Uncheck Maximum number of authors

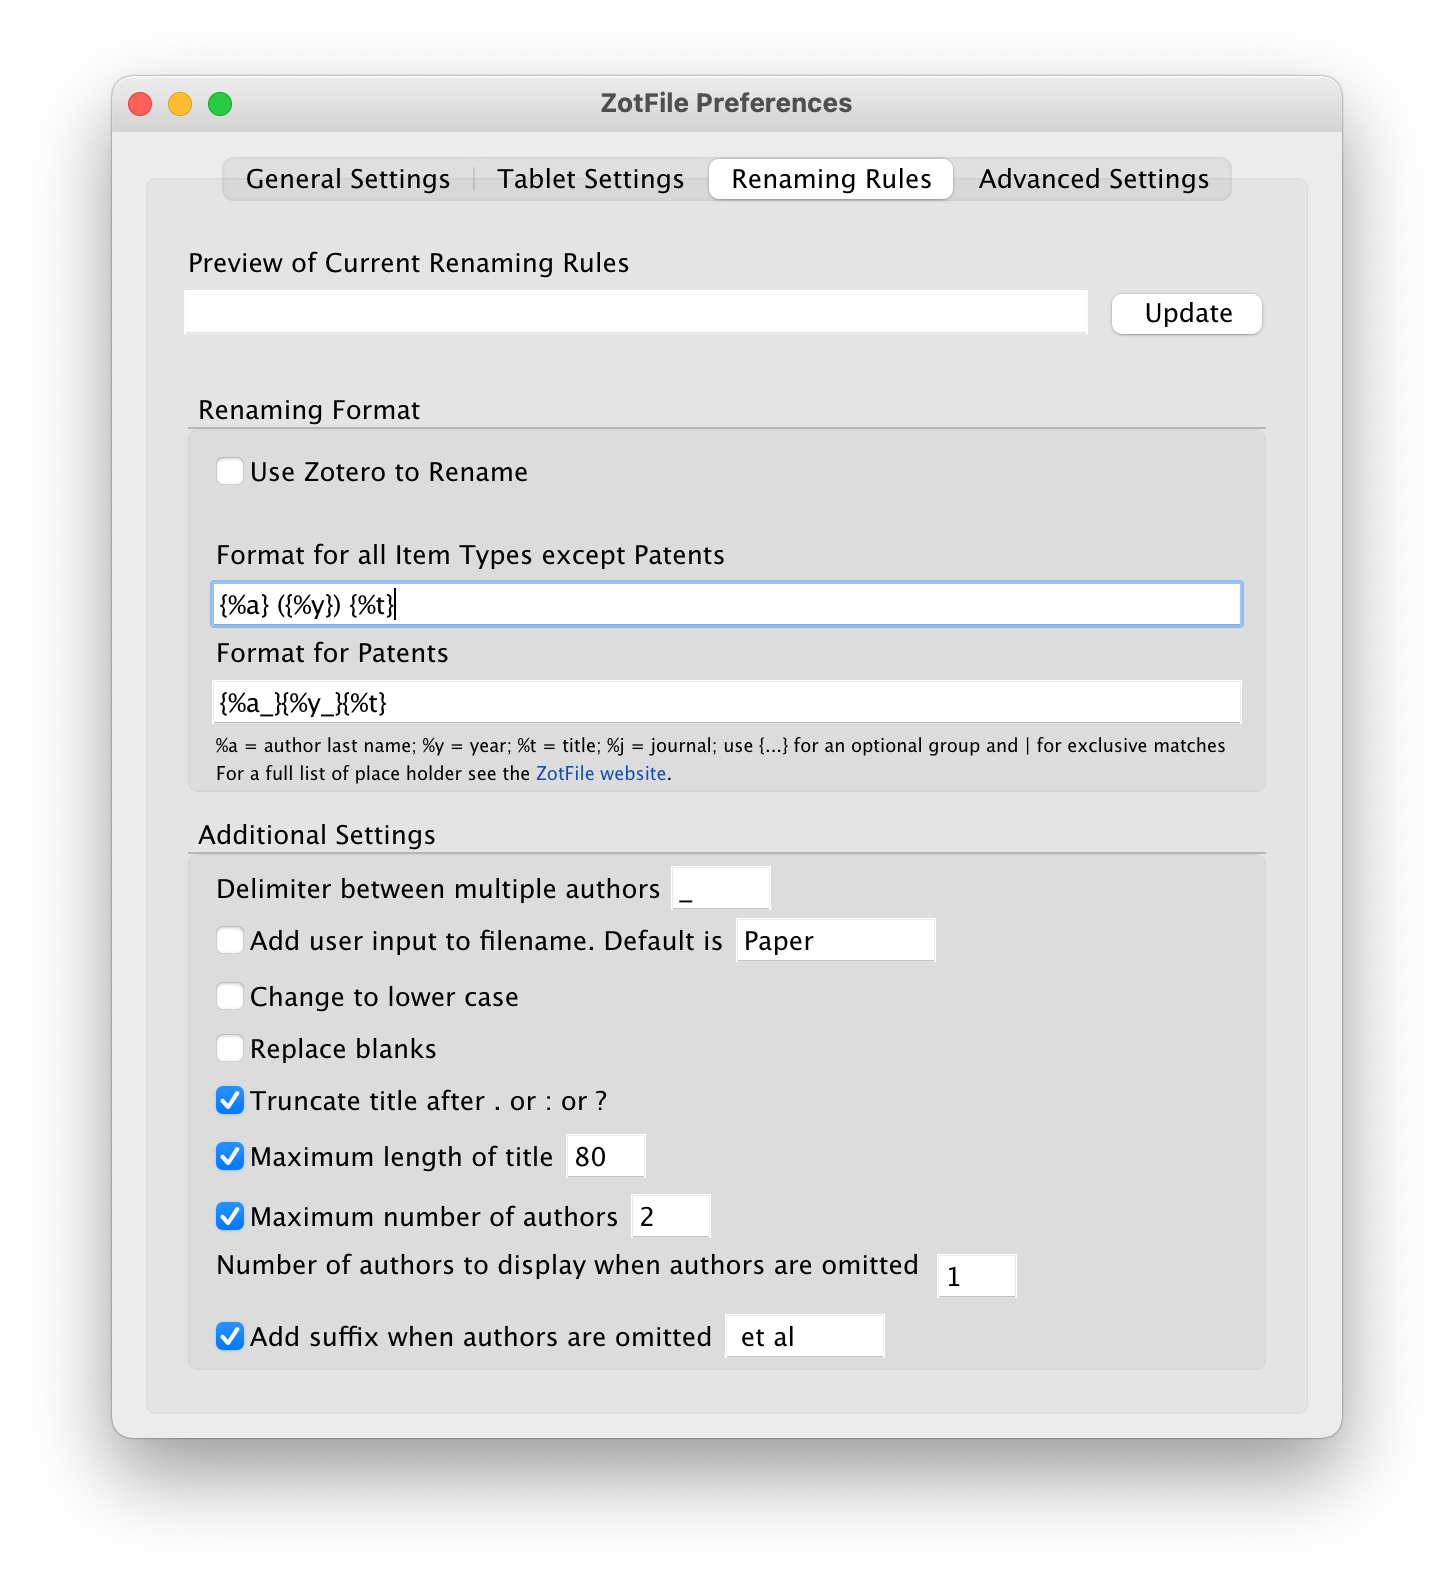[231, 1217]
